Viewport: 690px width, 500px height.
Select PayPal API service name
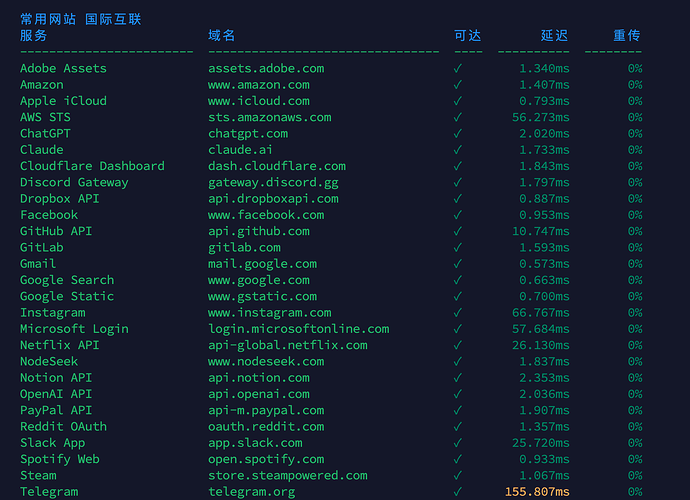[x=56, y=411]
